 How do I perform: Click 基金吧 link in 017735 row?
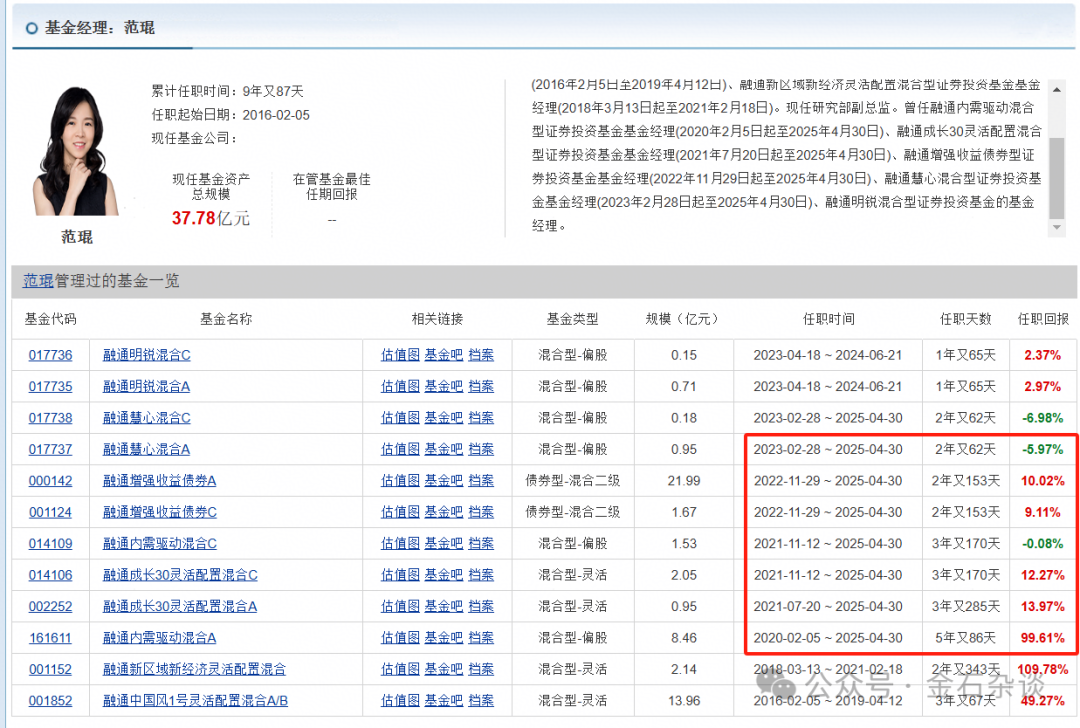pos(444,386)
